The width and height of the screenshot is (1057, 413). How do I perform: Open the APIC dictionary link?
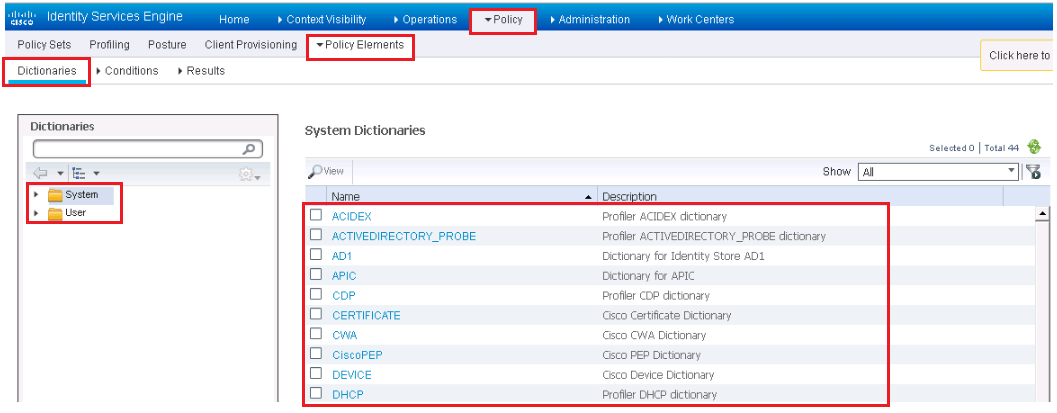pyautogui.click(x=344, y=276)
